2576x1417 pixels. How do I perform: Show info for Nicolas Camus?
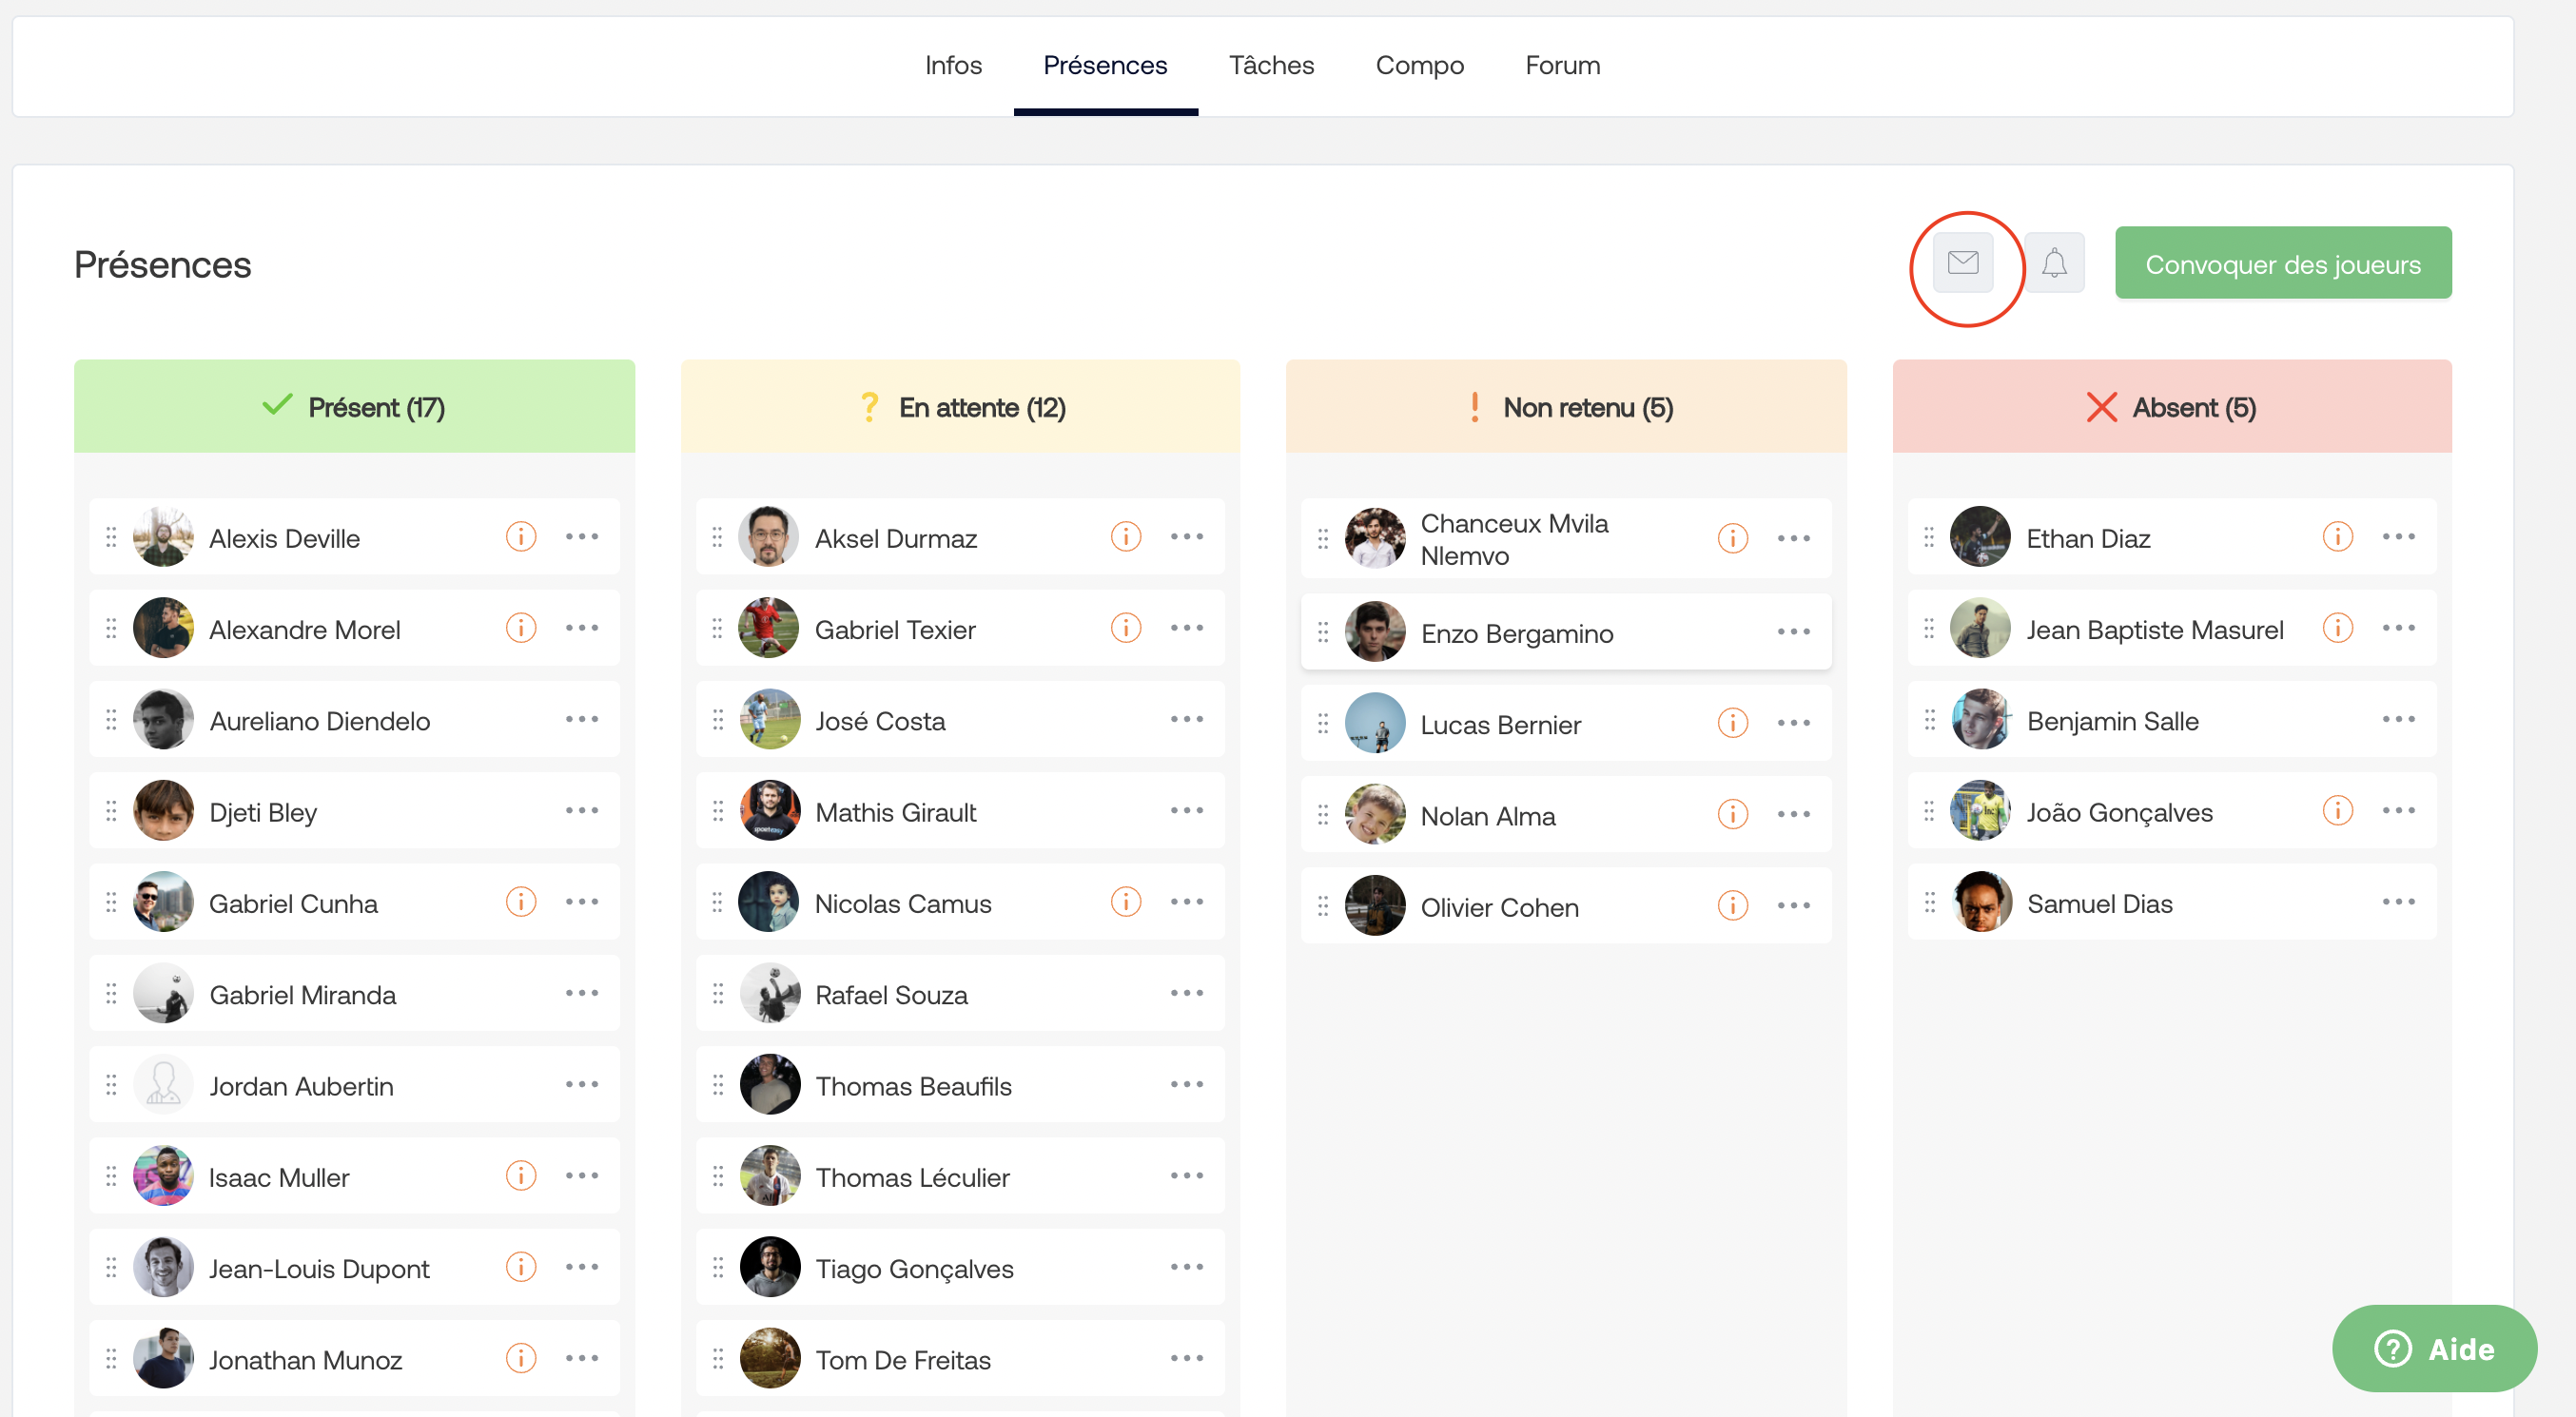(x=1126, y=902)
